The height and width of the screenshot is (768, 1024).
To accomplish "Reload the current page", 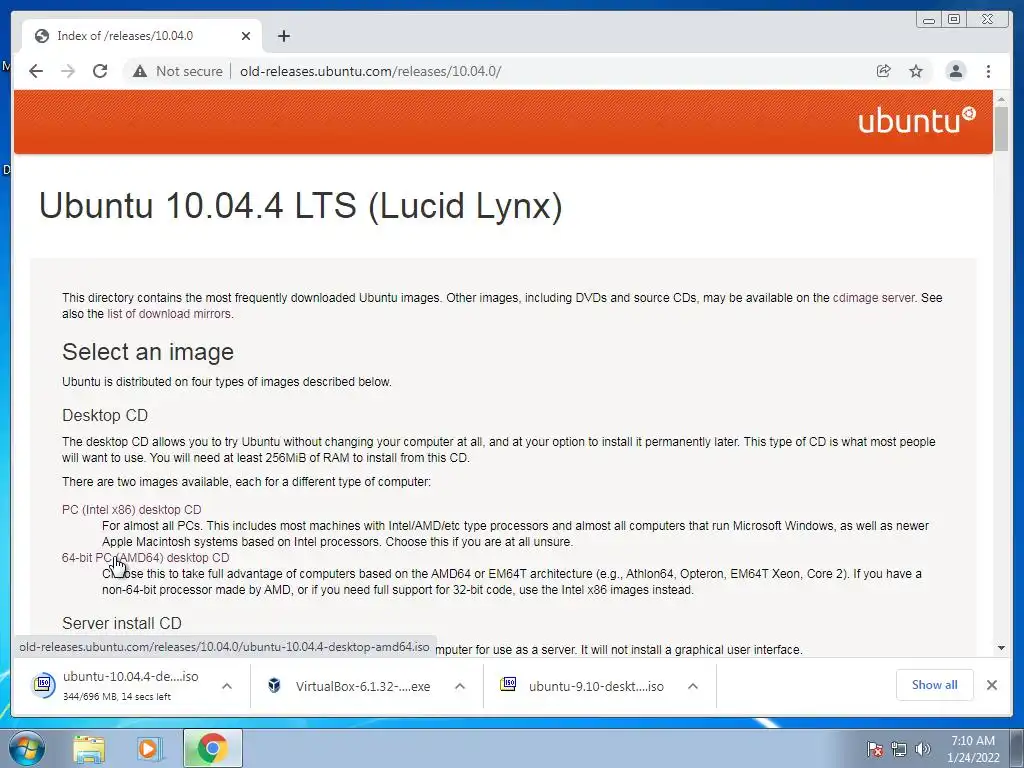I will 100,71.
